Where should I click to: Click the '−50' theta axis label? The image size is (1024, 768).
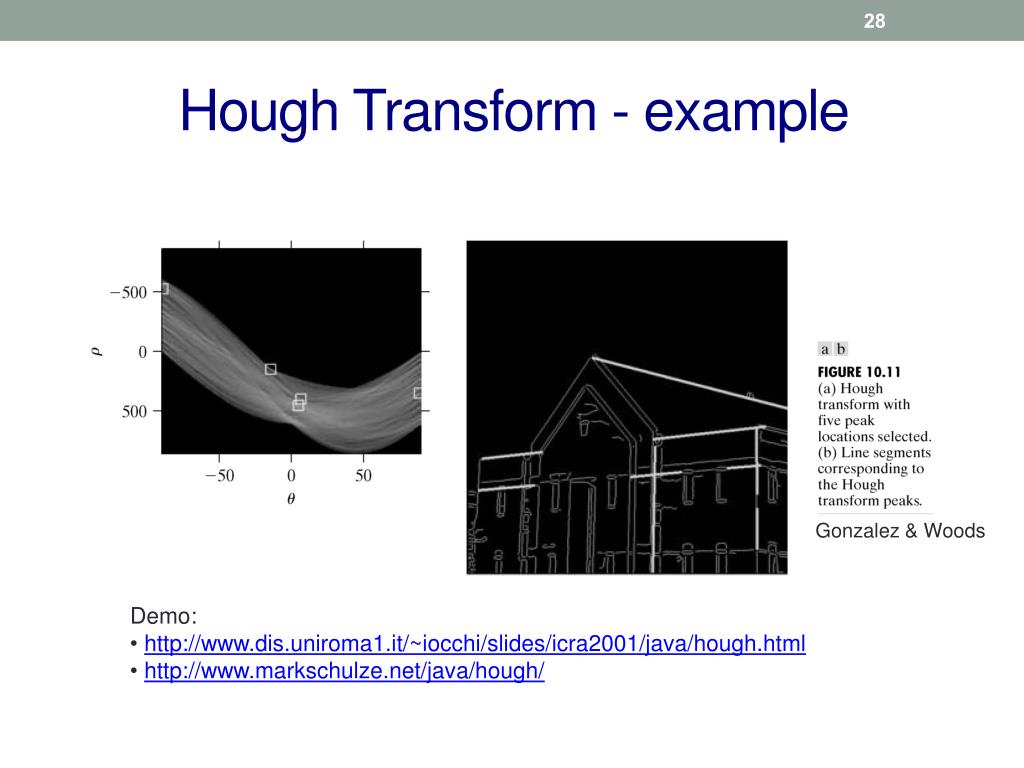pos(219,475)
